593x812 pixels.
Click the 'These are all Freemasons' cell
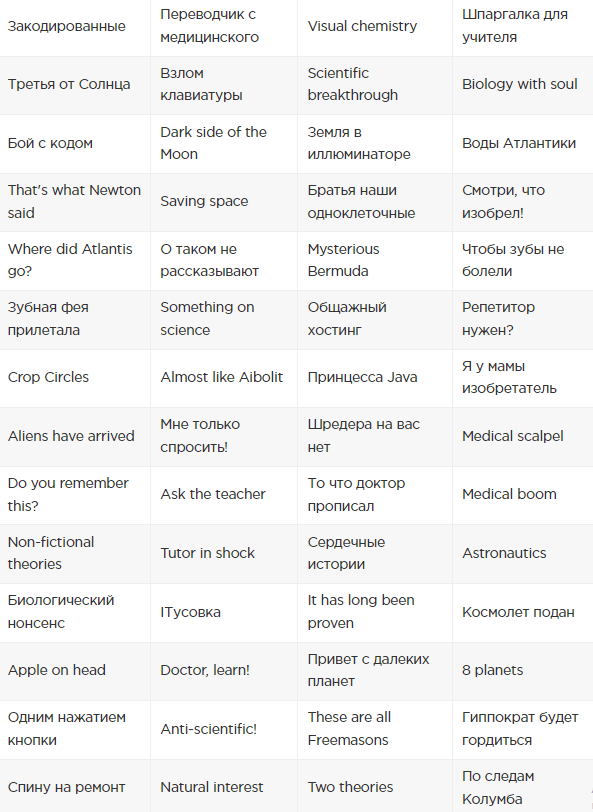(x=375, y=730)
